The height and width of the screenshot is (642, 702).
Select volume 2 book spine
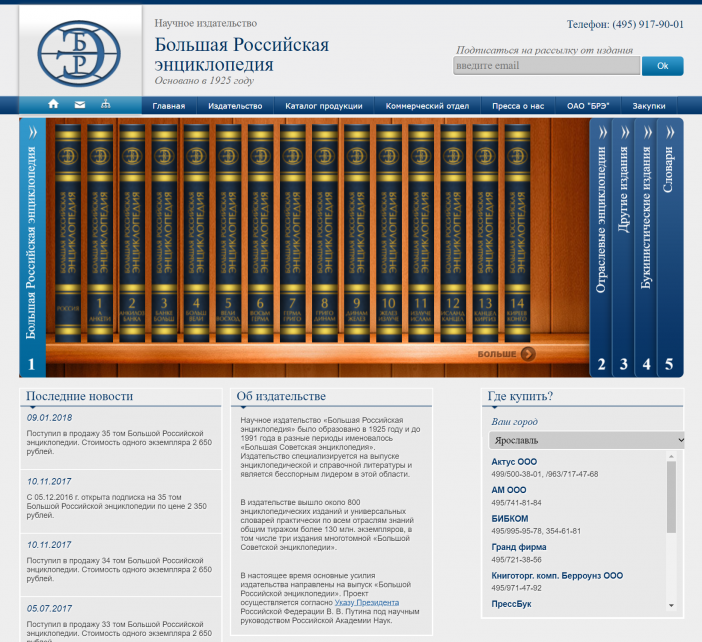(132, 233)
